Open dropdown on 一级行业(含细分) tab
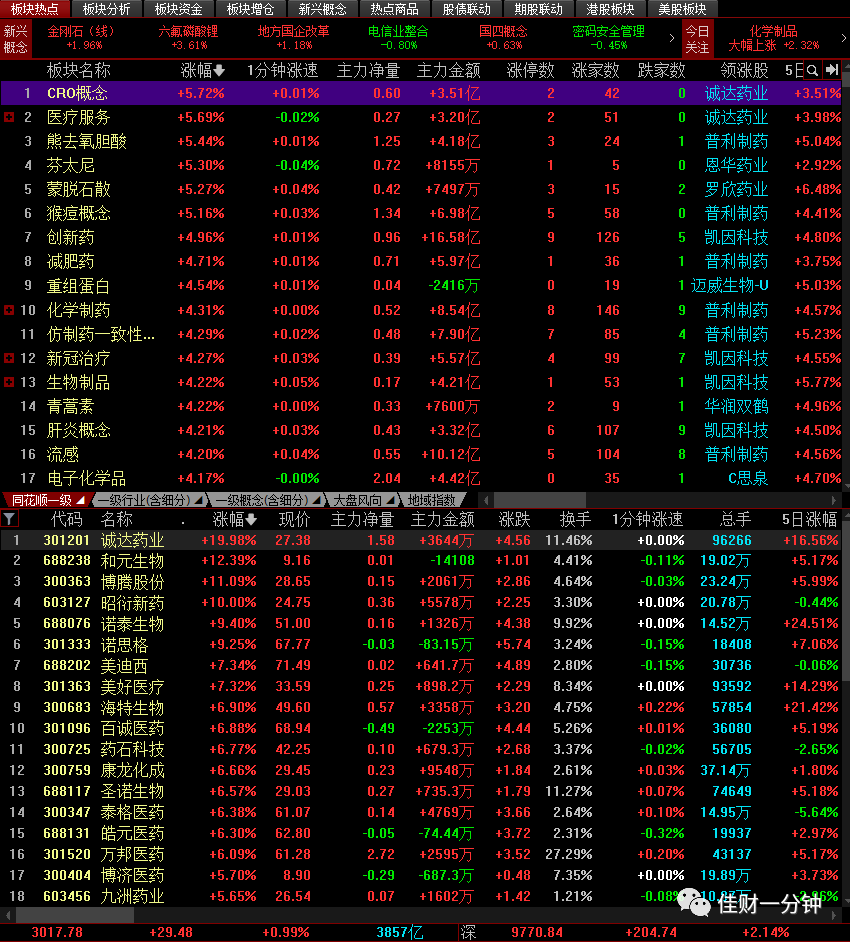This screenshot has height=942, width=850. pyautogui.click(x=198, y=500)
